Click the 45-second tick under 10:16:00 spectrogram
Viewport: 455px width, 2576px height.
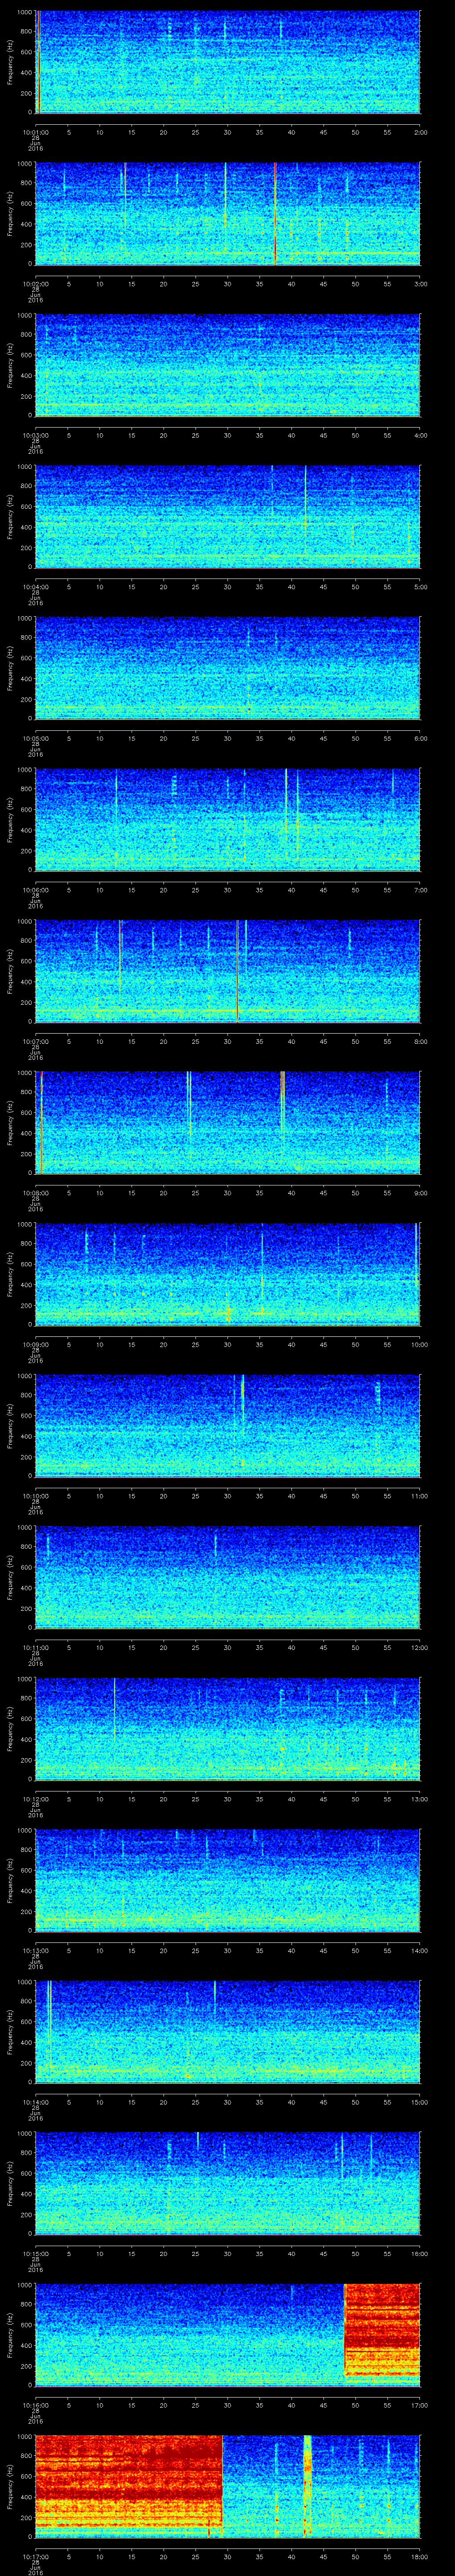pyautogui.click(x=323, y=2405)
